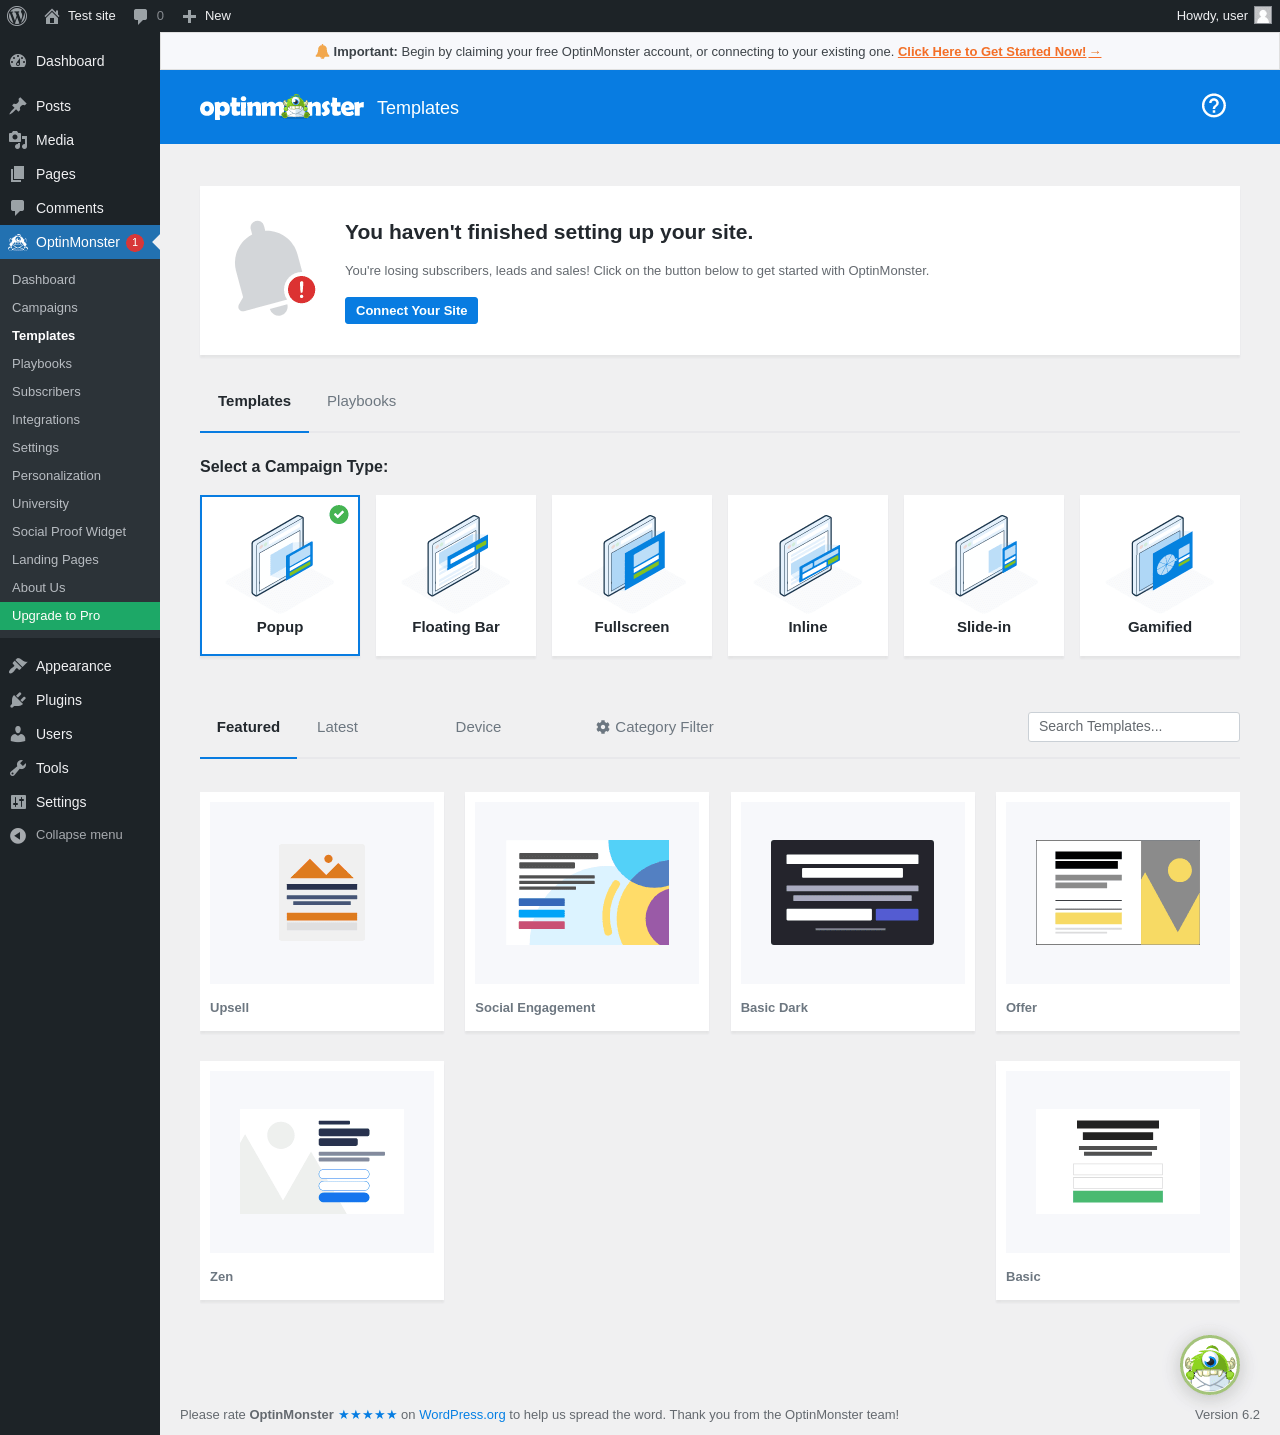
Task: Click the New plus icon in admin bar
Action: pos(189,16)
